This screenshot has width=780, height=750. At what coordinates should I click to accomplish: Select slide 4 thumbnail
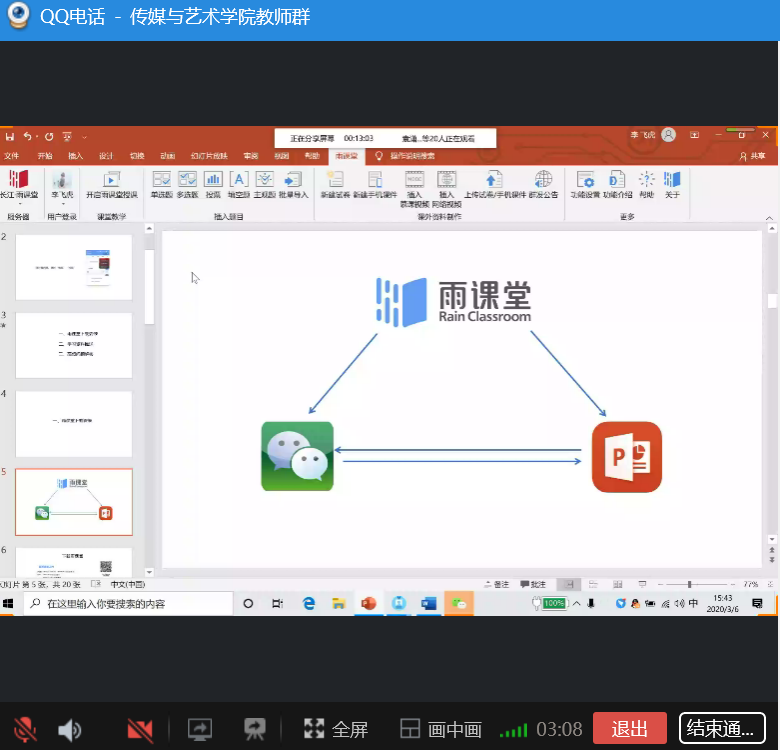(74, 424)
